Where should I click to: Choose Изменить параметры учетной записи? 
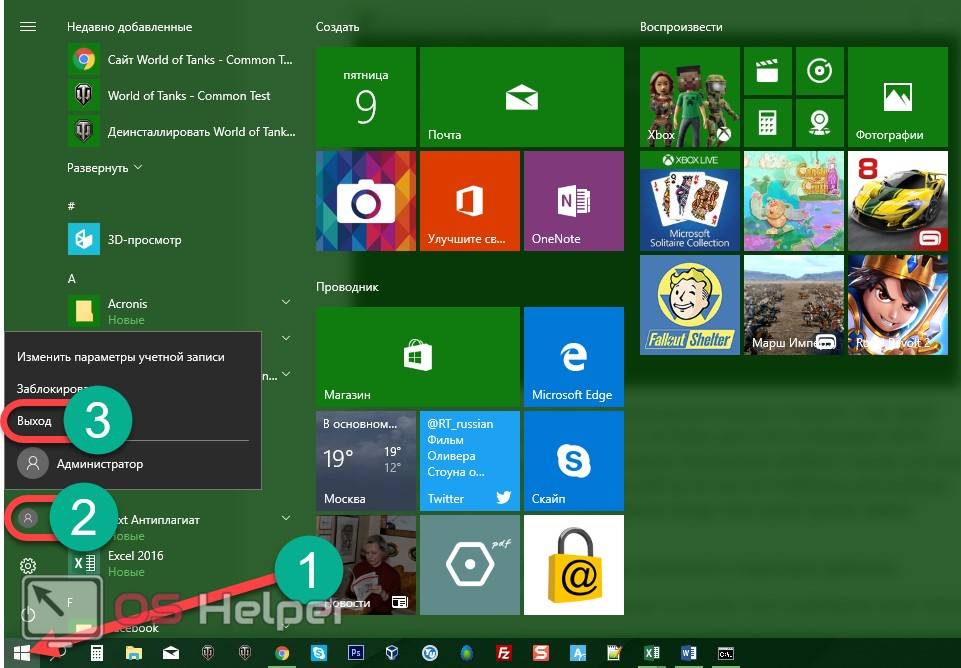[120, 357]
